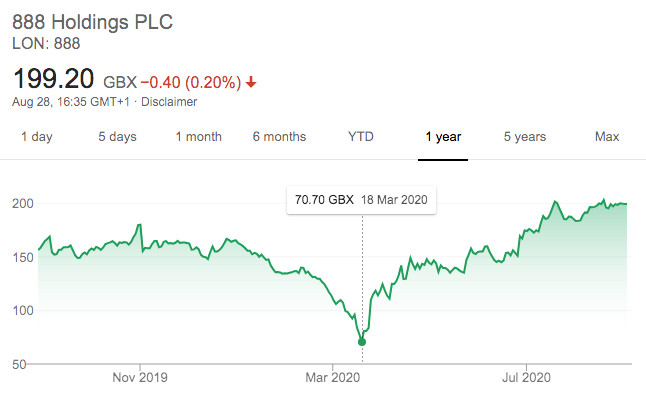This screenshot has height=398, width=646.
Task: Click the 70.70 GBX tooltip box
Action: (361, 200)
